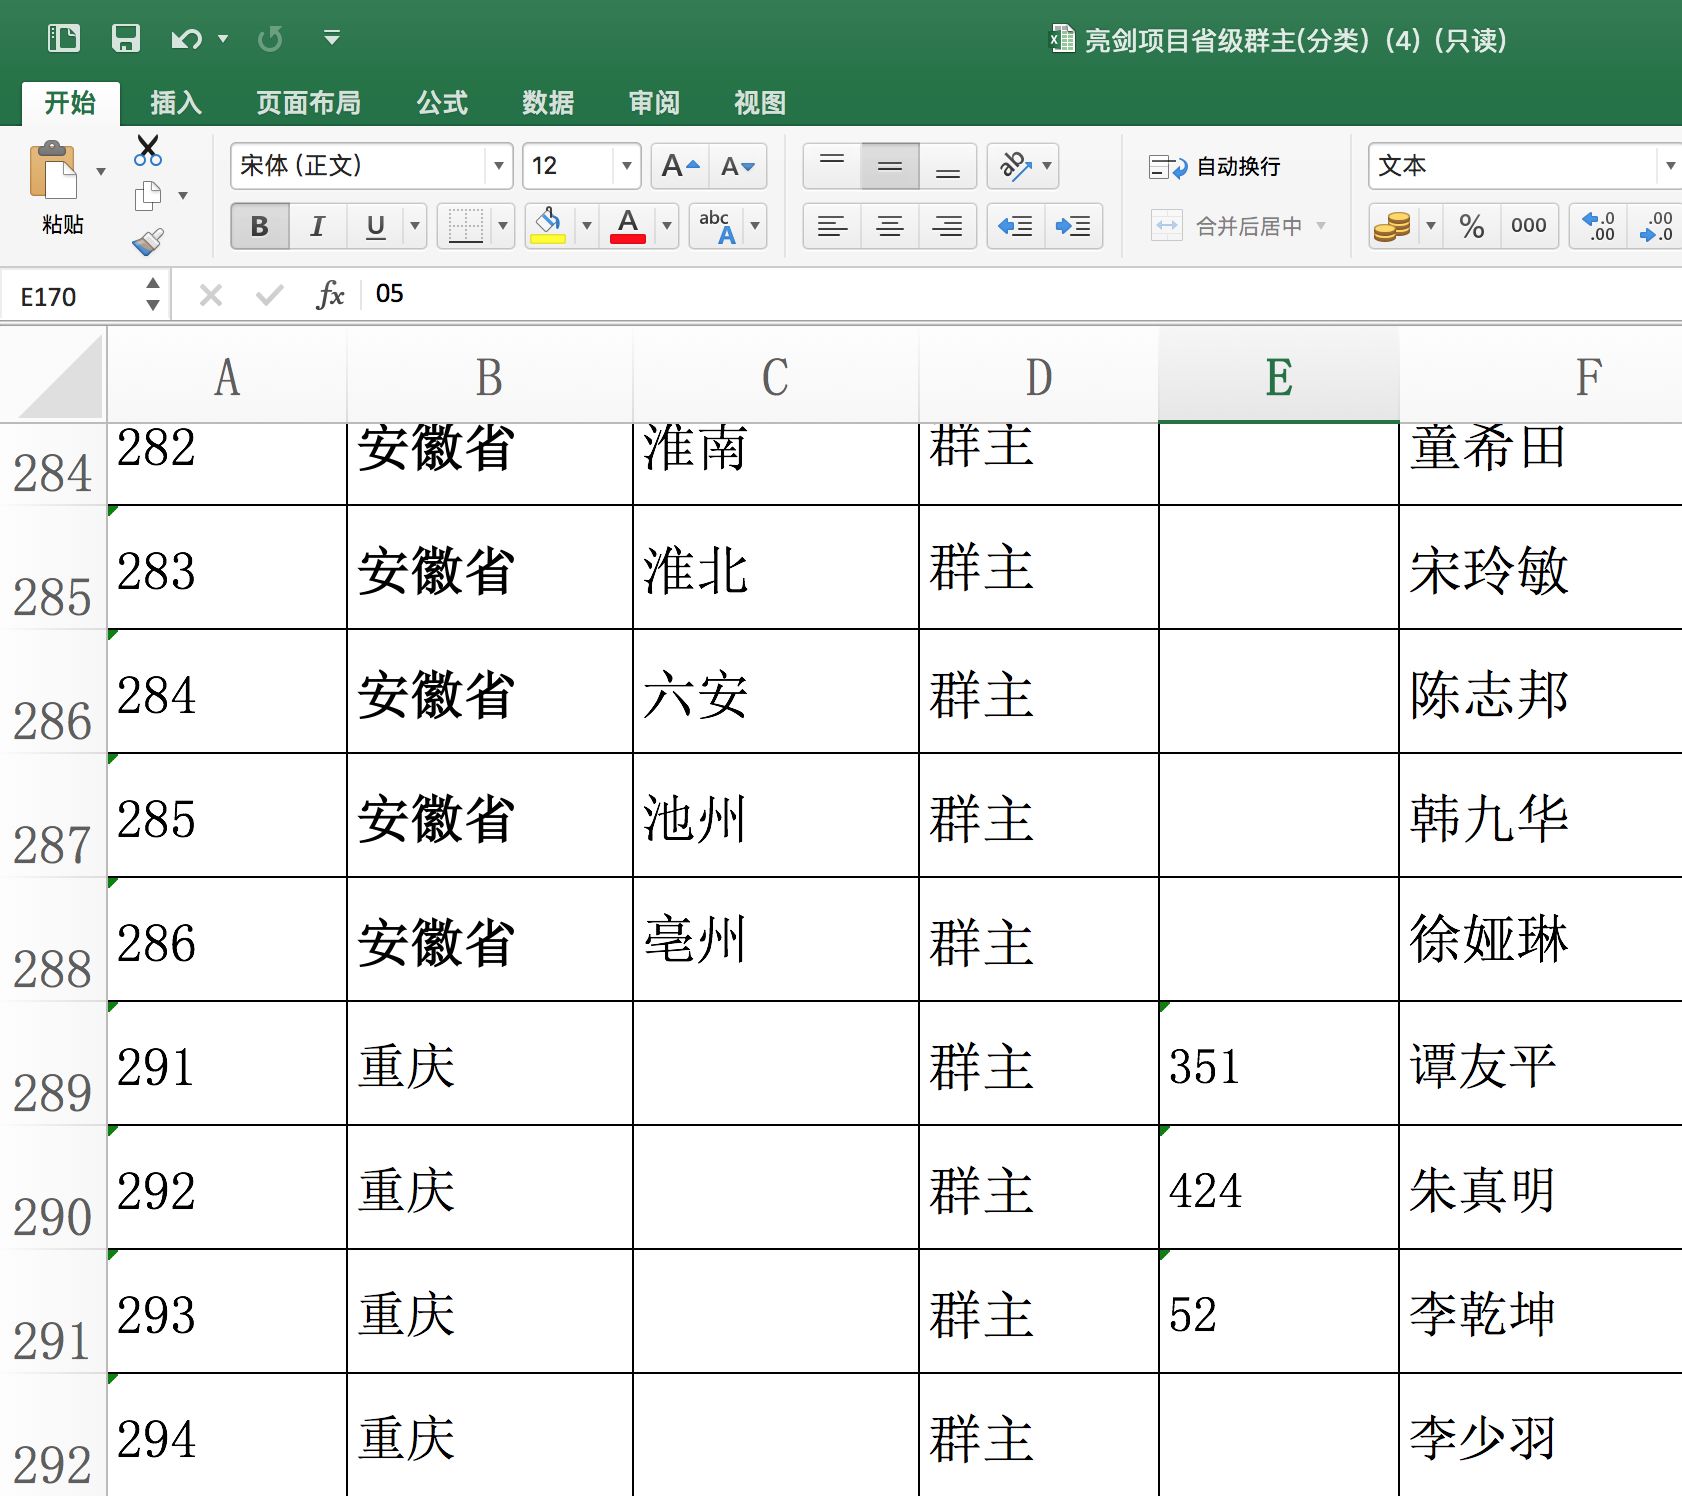Open the 文本 number format dropdown
The width and height of the screenshot is (1682, 1496).
[x=1669, y=166]
